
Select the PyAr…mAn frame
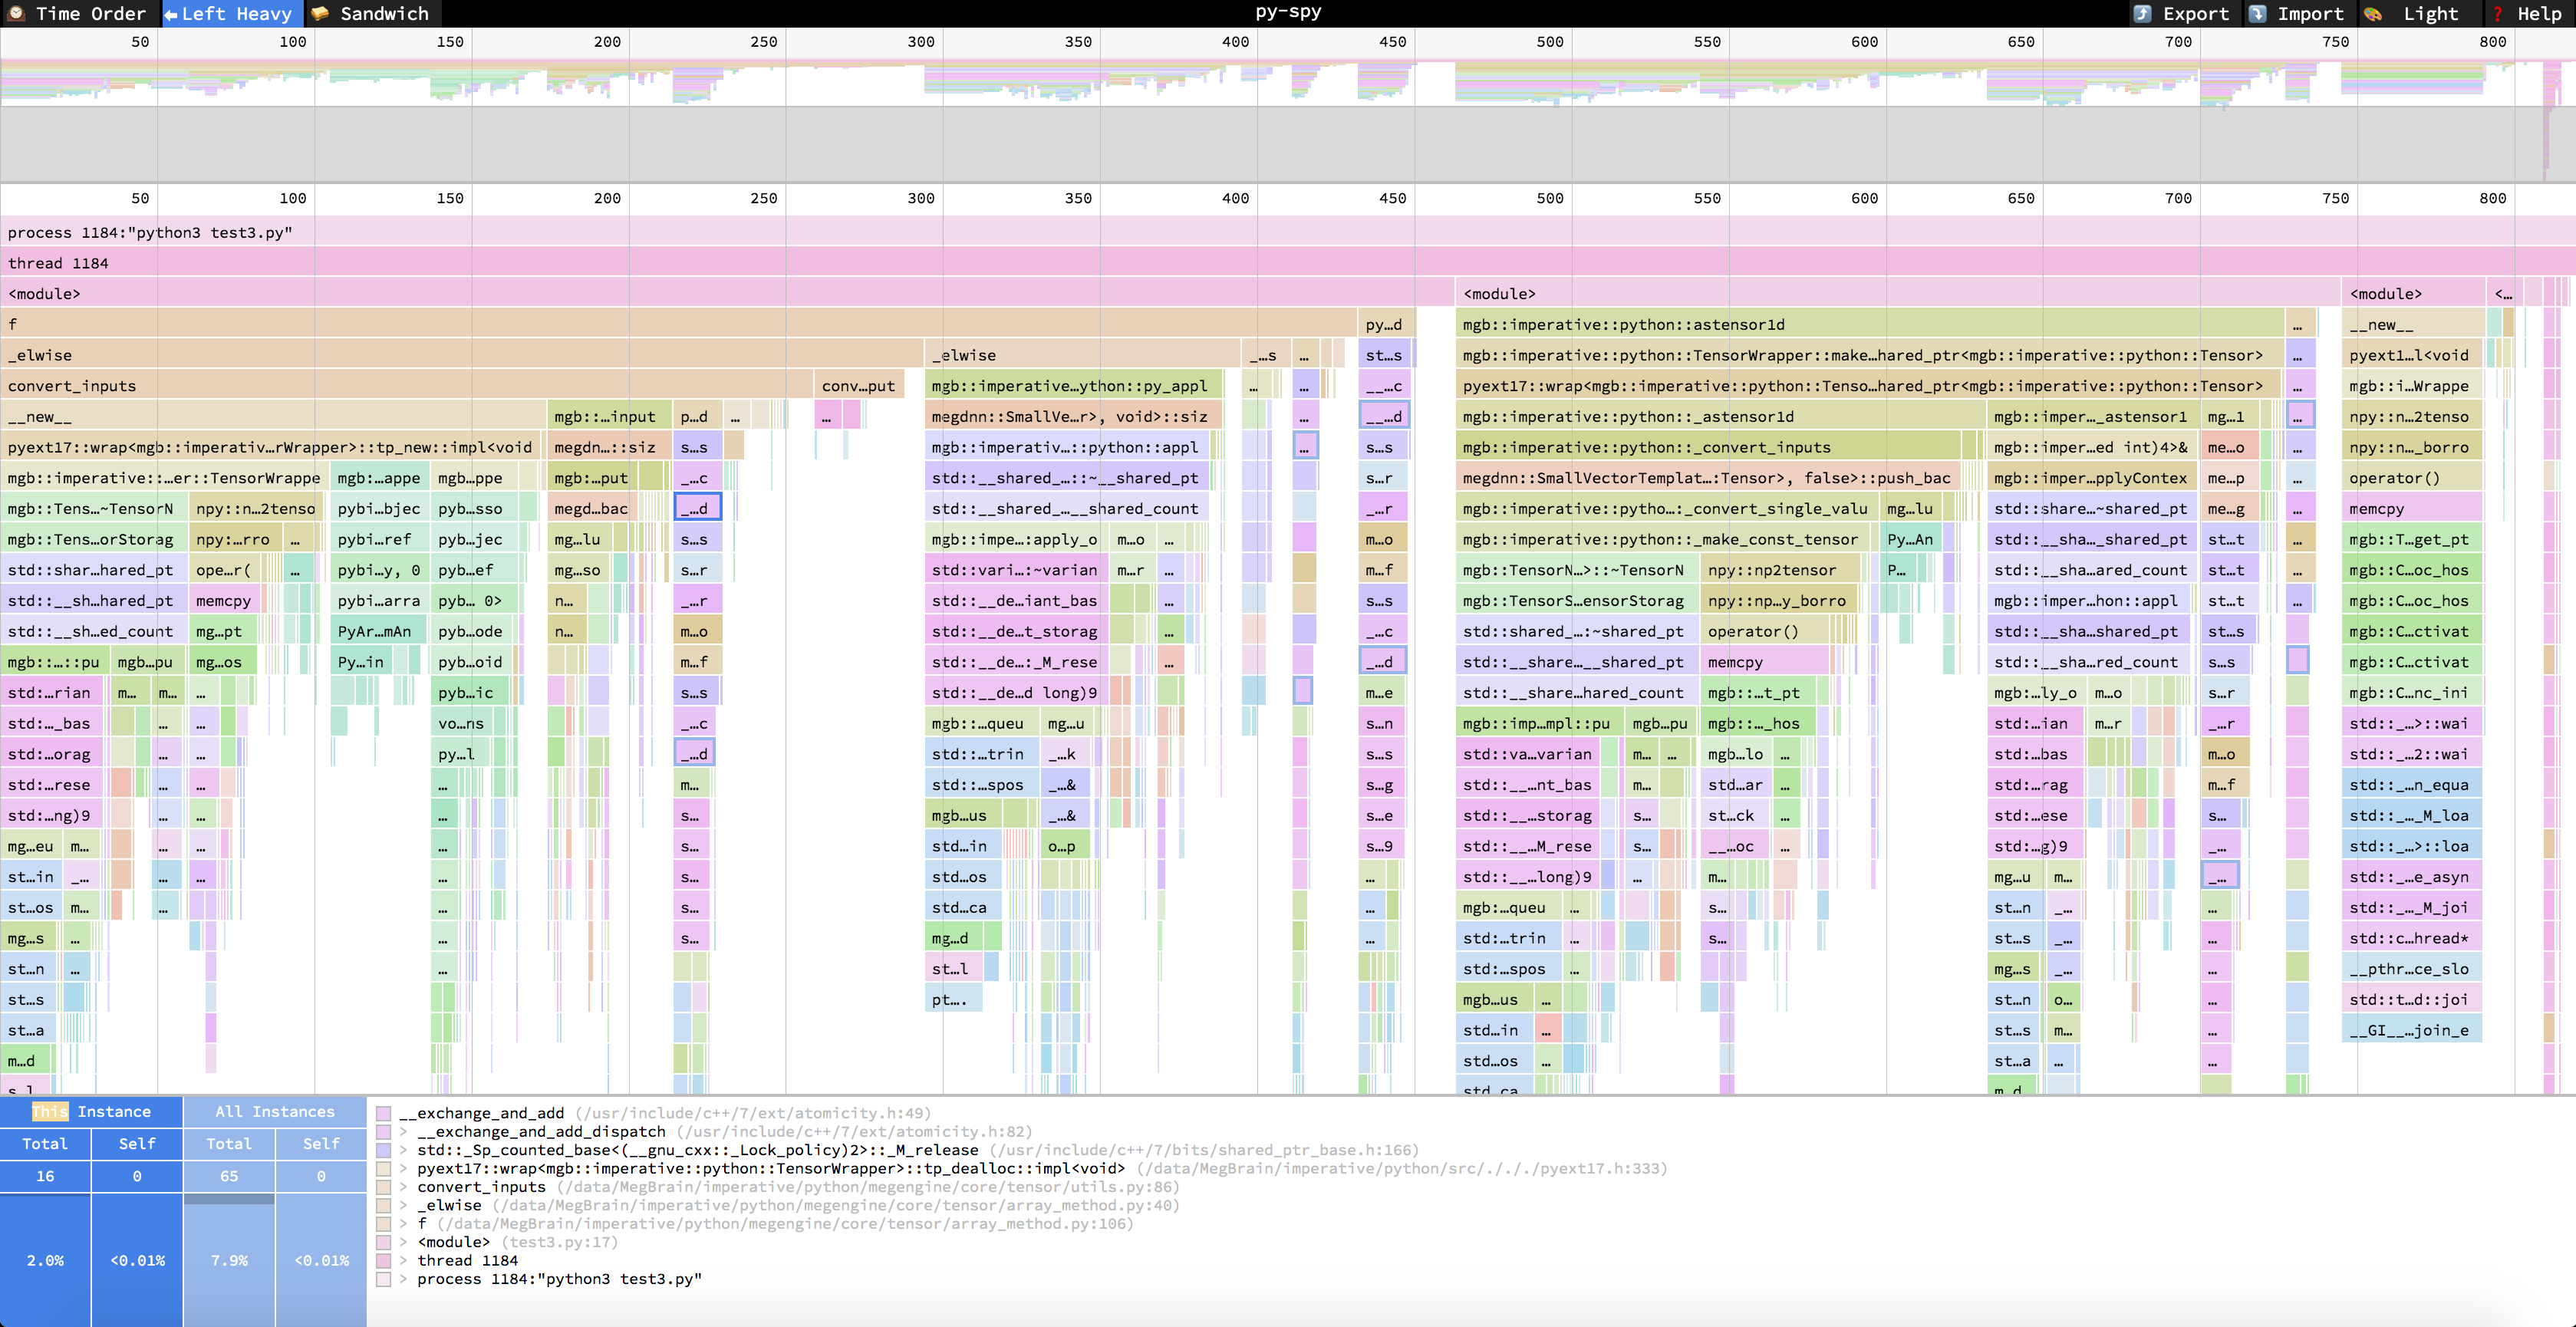pyautogui.click(x=379, y=631)
